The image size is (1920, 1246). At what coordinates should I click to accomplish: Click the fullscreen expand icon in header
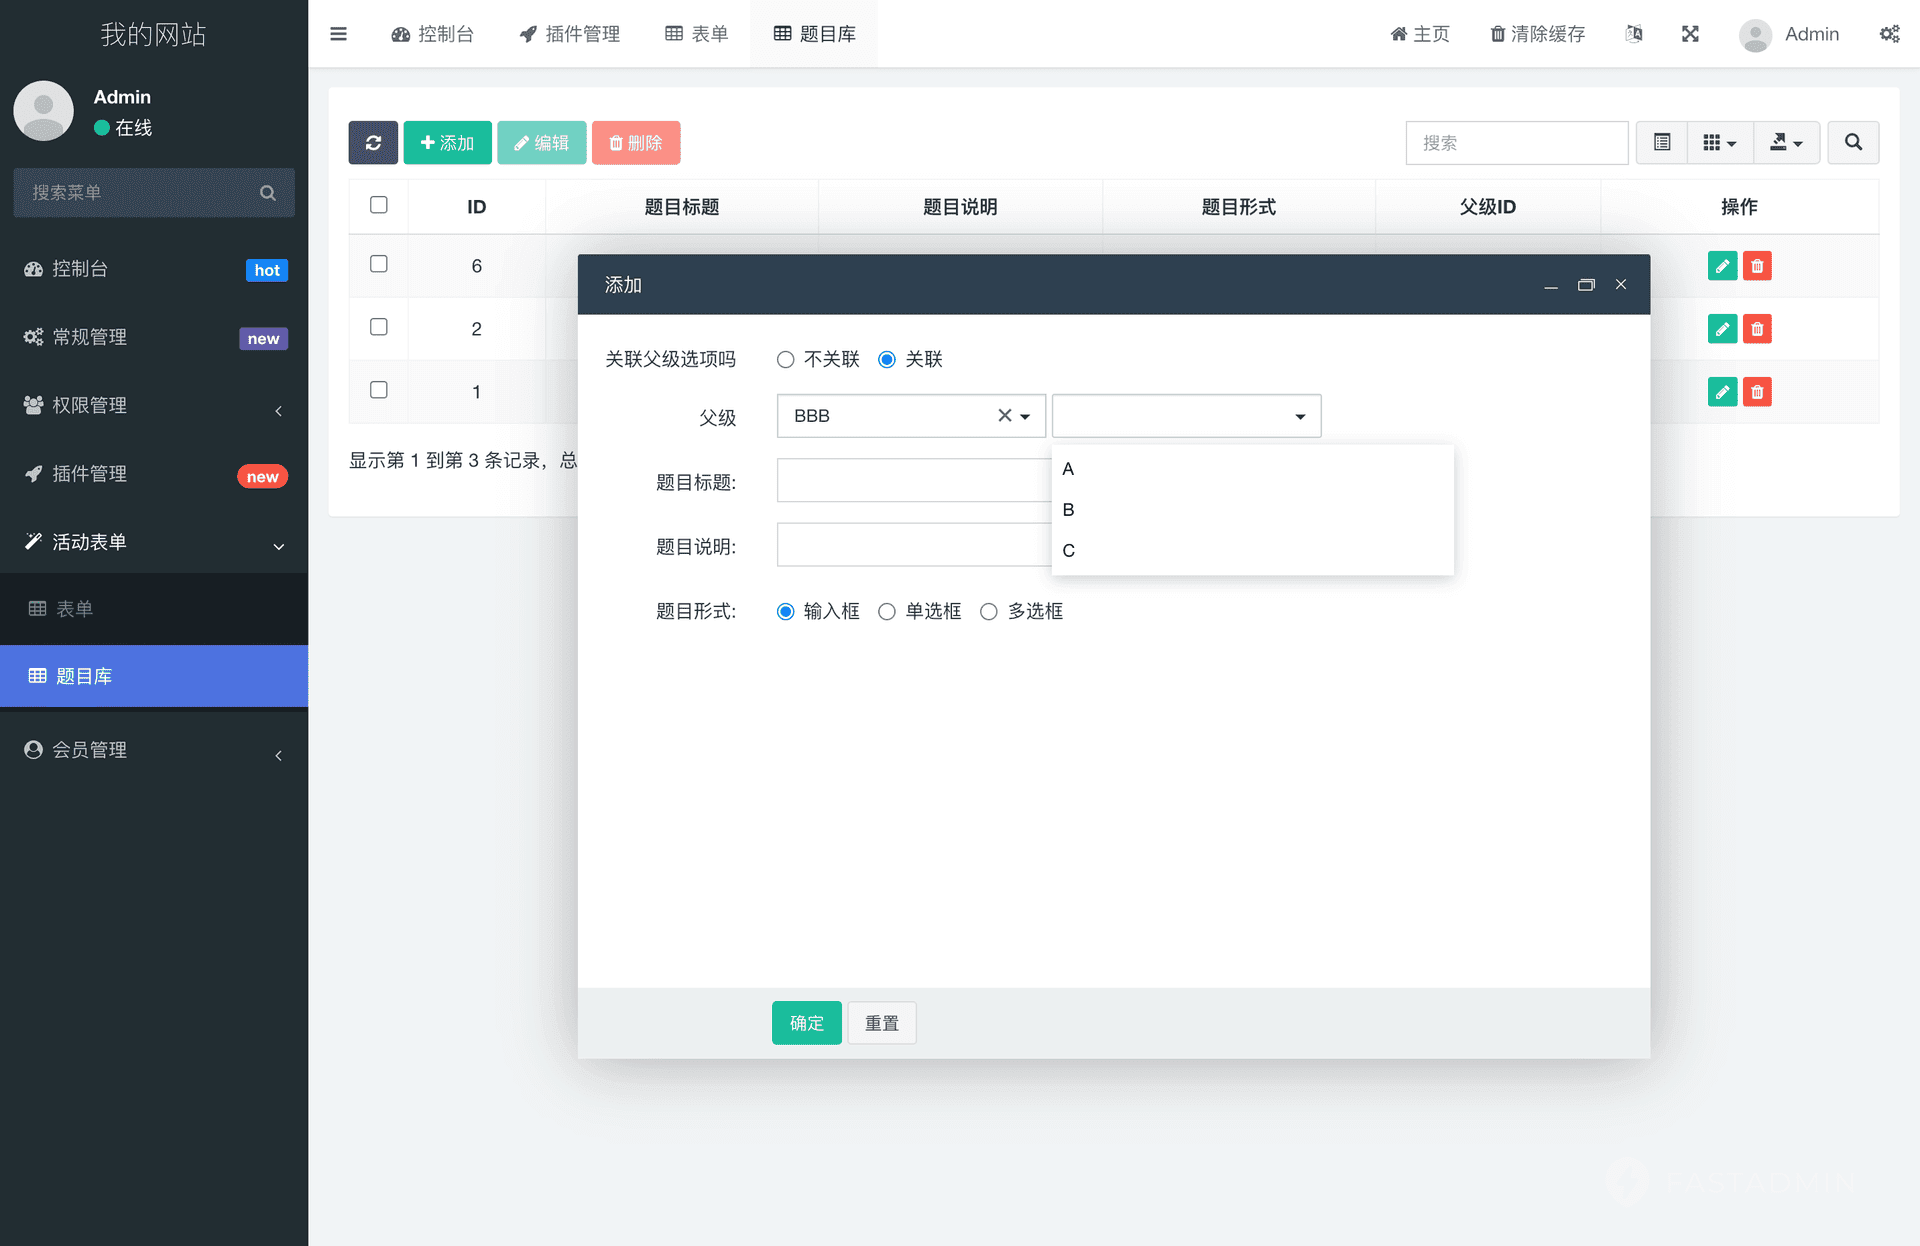1690,34
